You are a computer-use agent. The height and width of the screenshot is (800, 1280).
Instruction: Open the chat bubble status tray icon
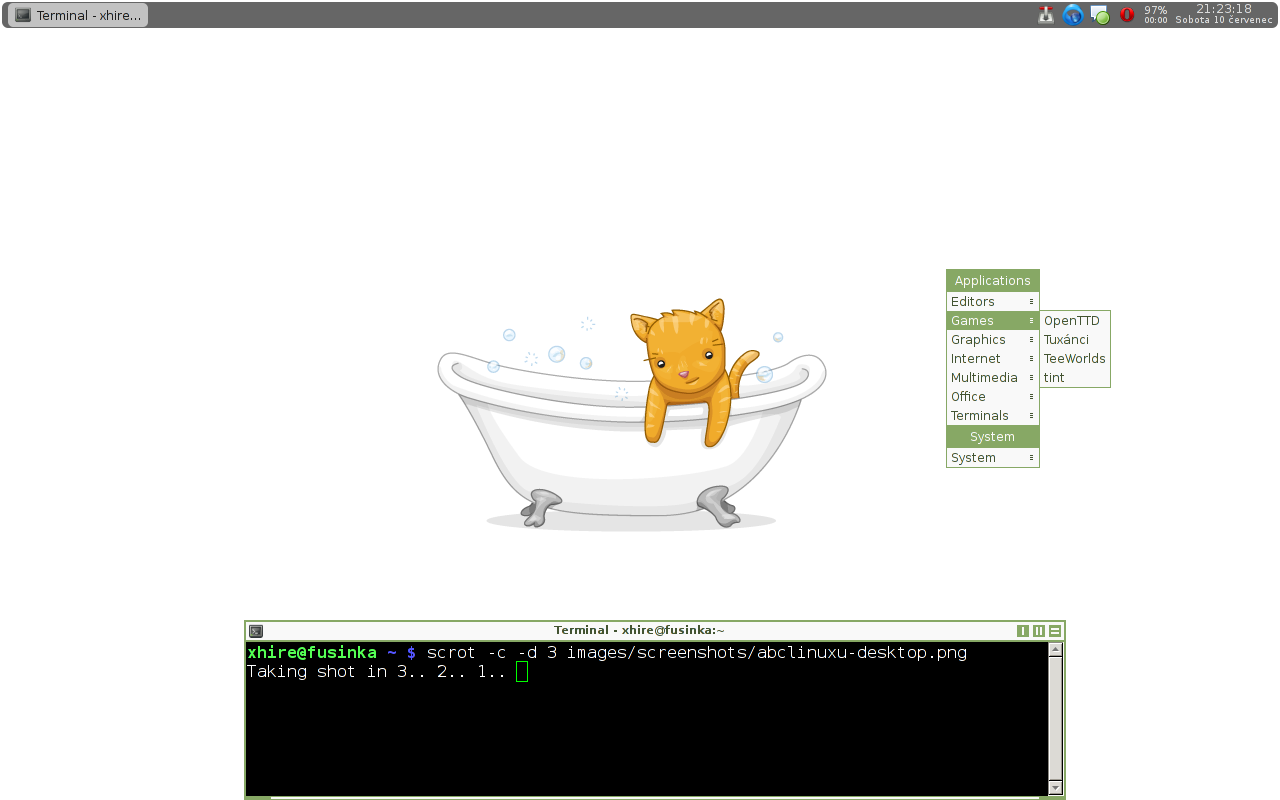[x=1100, y=15]
